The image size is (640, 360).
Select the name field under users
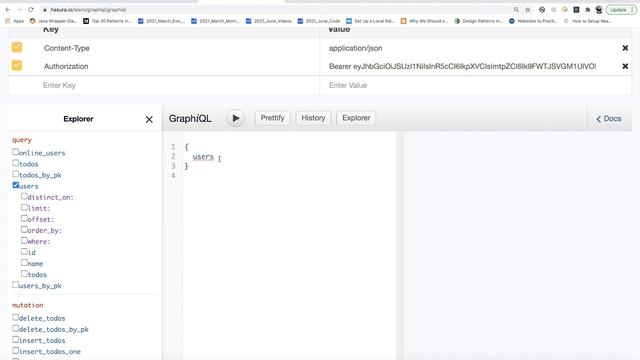(24, 262)
